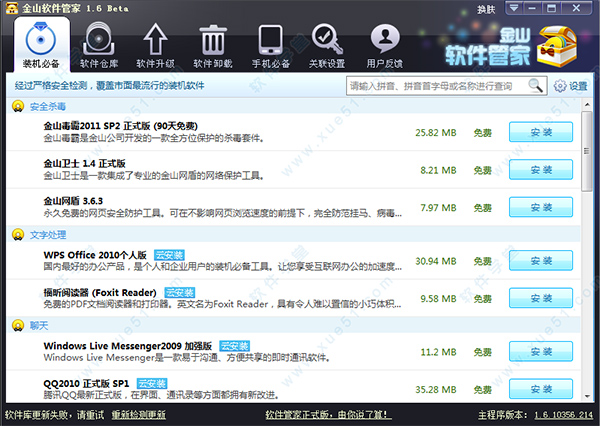Open 手机必备 phone tab
The height and width of the screenshot is (426, 600).
[271, 45]
